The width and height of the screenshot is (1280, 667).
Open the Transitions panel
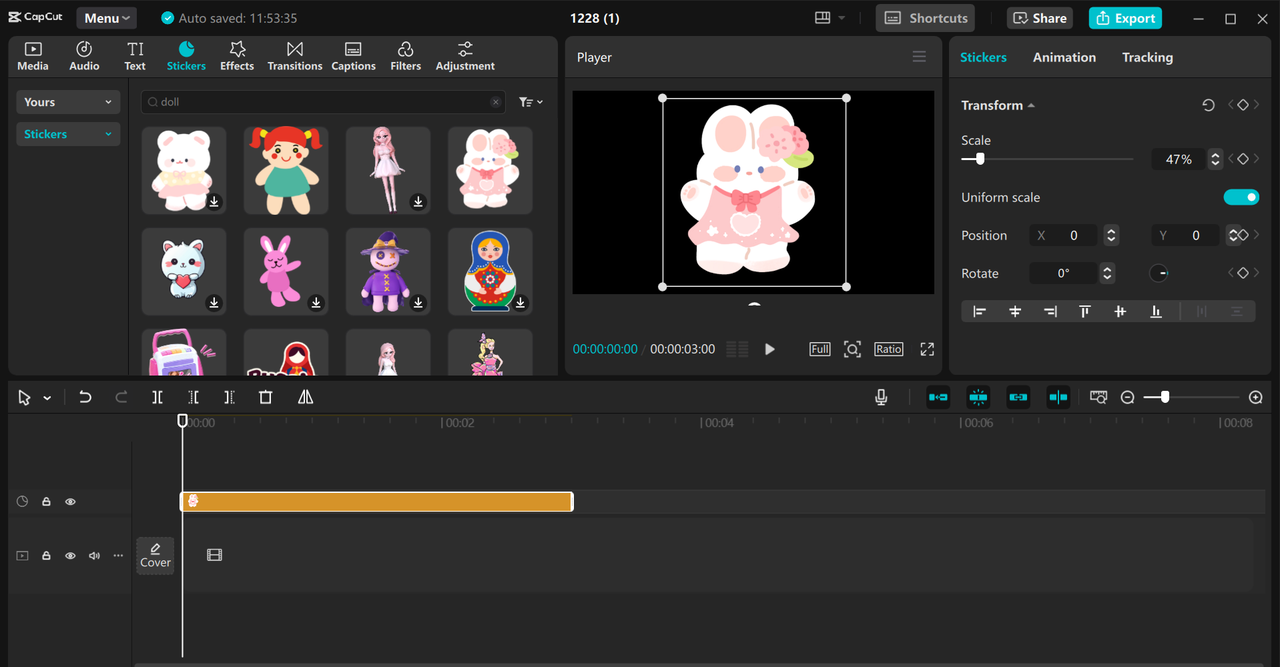(295, 56)
